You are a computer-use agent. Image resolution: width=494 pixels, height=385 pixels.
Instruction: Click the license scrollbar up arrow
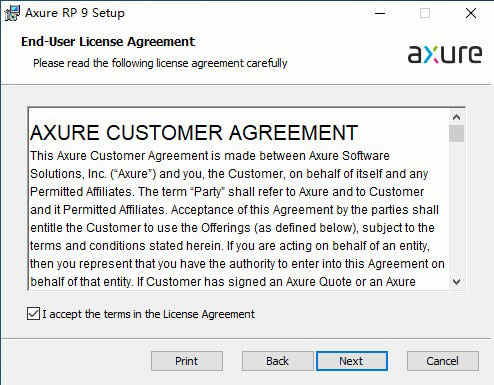coord(456,117)
